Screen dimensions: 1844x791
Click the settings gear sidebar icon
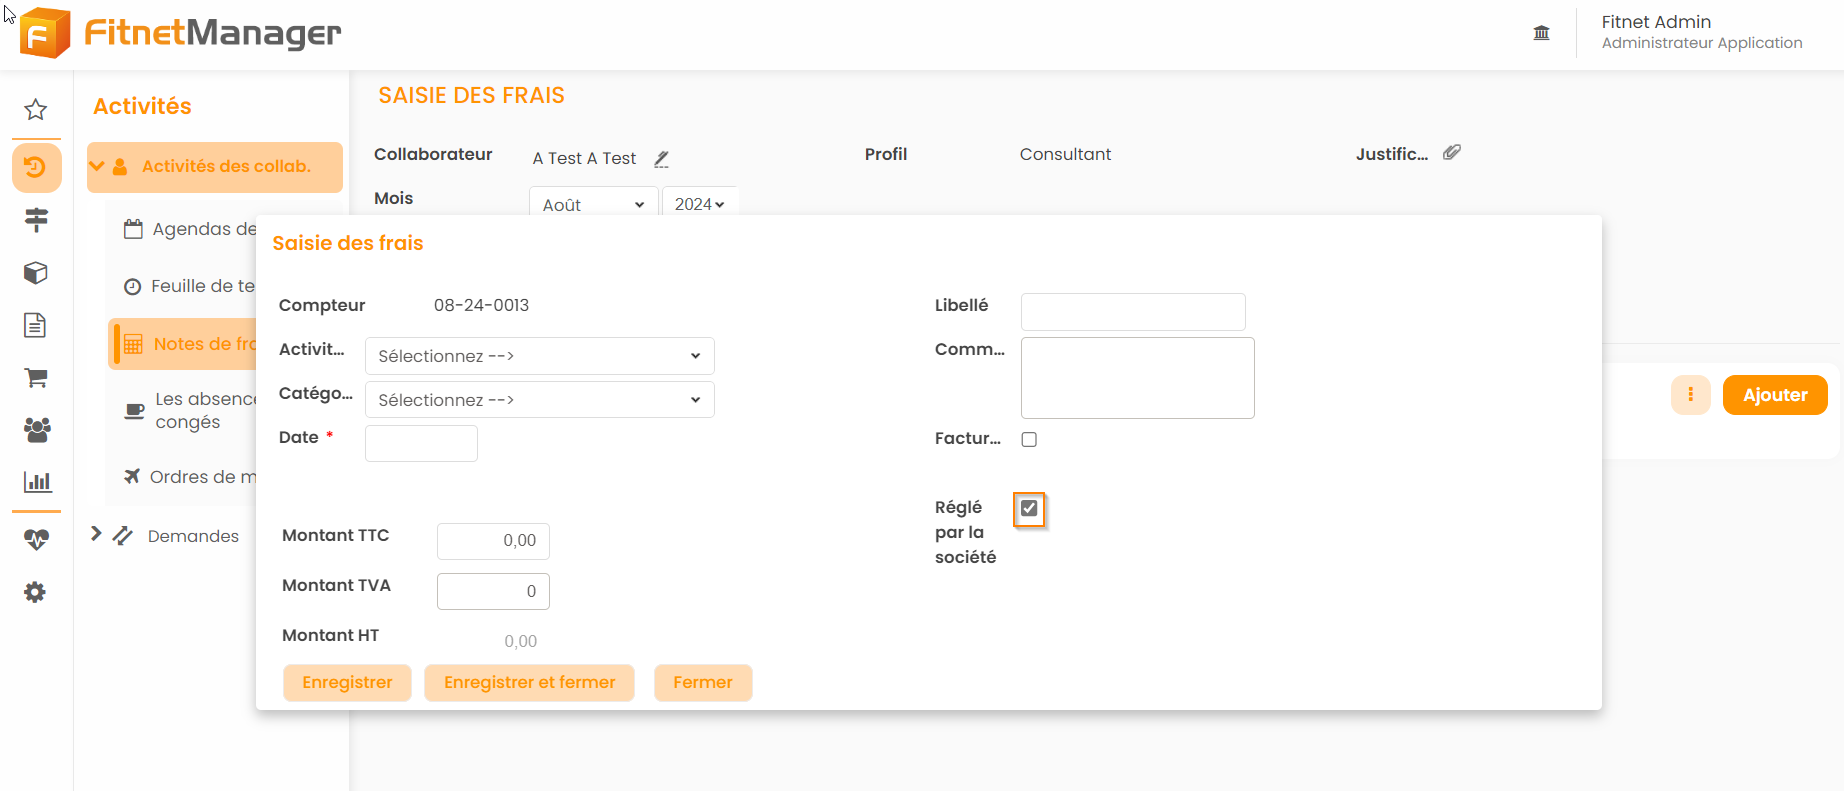click(x=35, y=593)
